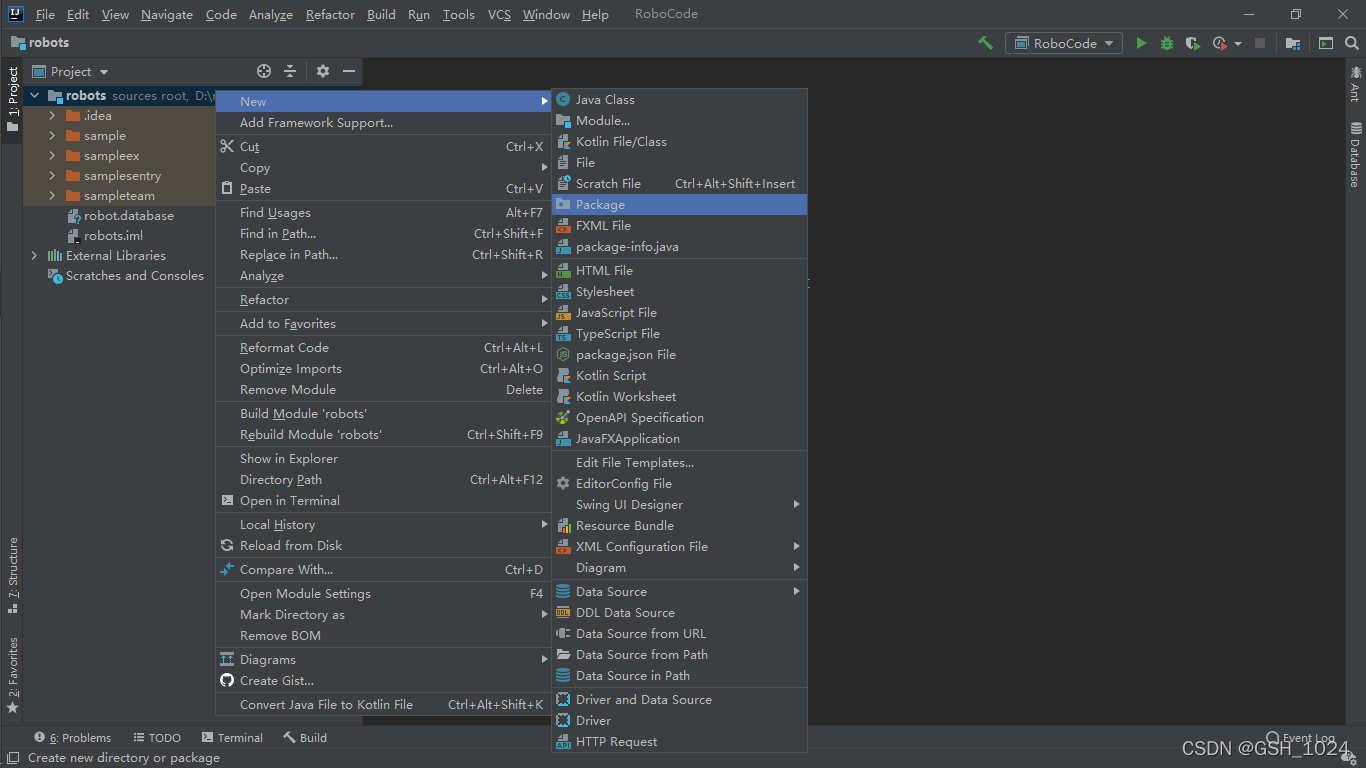
Task: Select Package in New submenu
Action: coord(680,204)
